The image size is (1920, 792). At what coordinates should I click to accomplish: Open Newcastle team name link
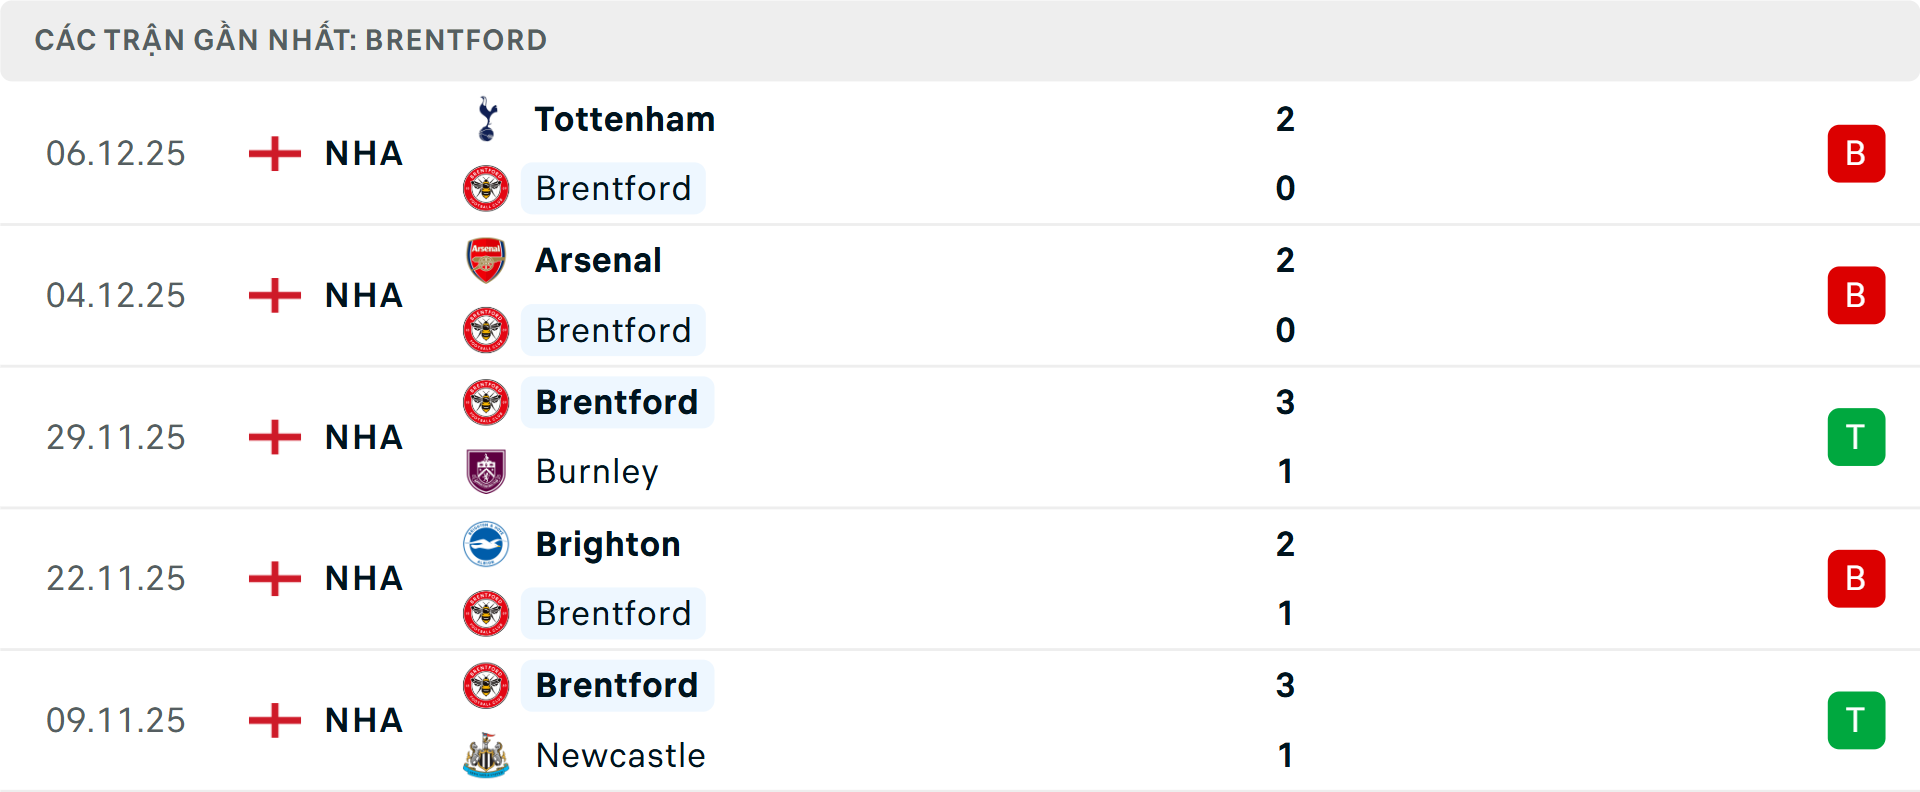pyautogui.click(x=620, y=755)
